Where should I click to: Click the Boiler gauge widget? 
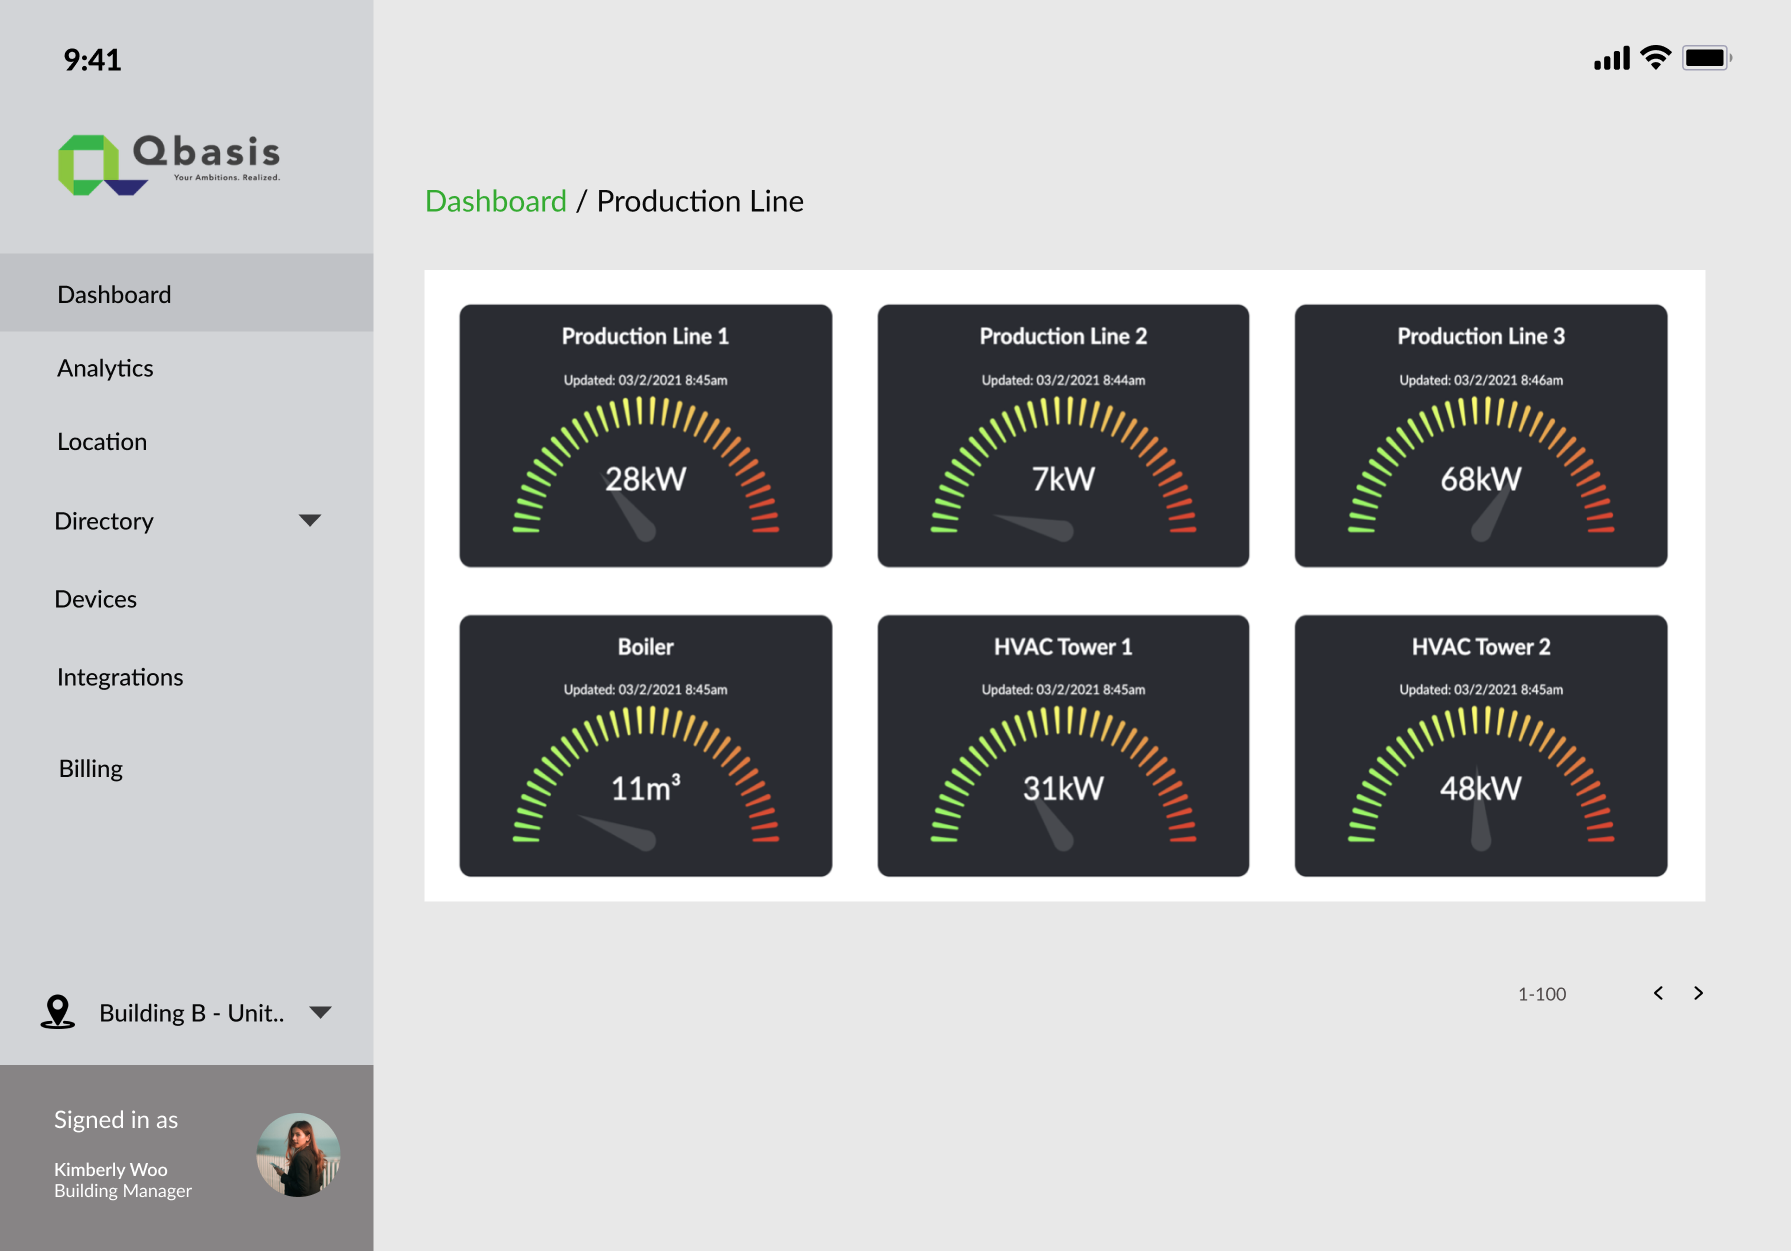[645, 746]
